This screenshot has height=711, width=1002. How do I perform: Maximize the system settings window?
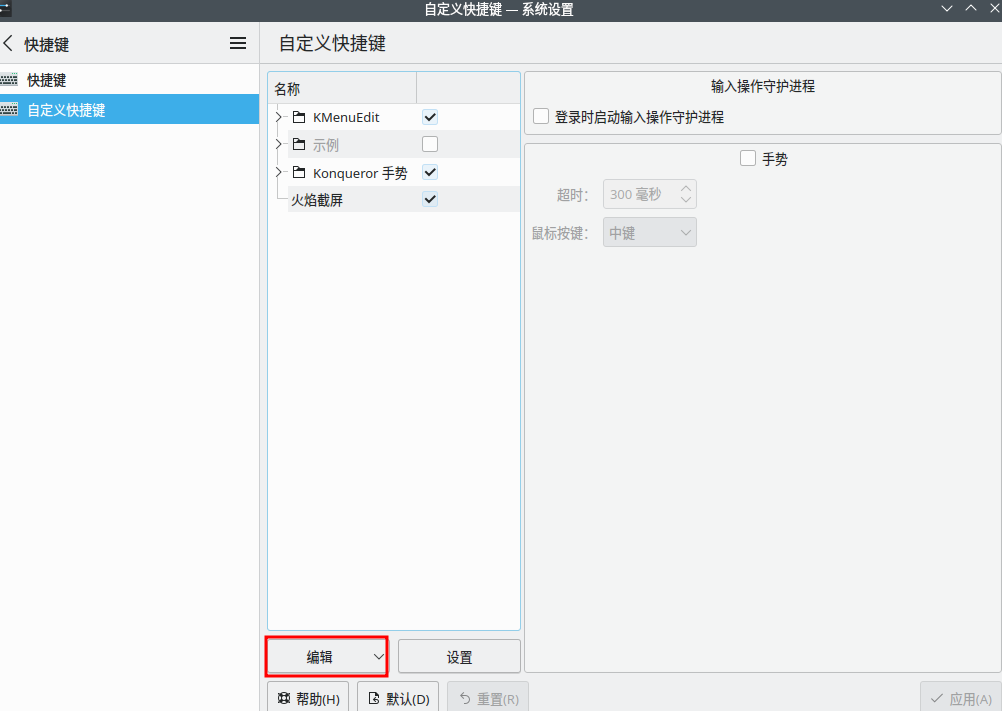click(x=971, y=8)
